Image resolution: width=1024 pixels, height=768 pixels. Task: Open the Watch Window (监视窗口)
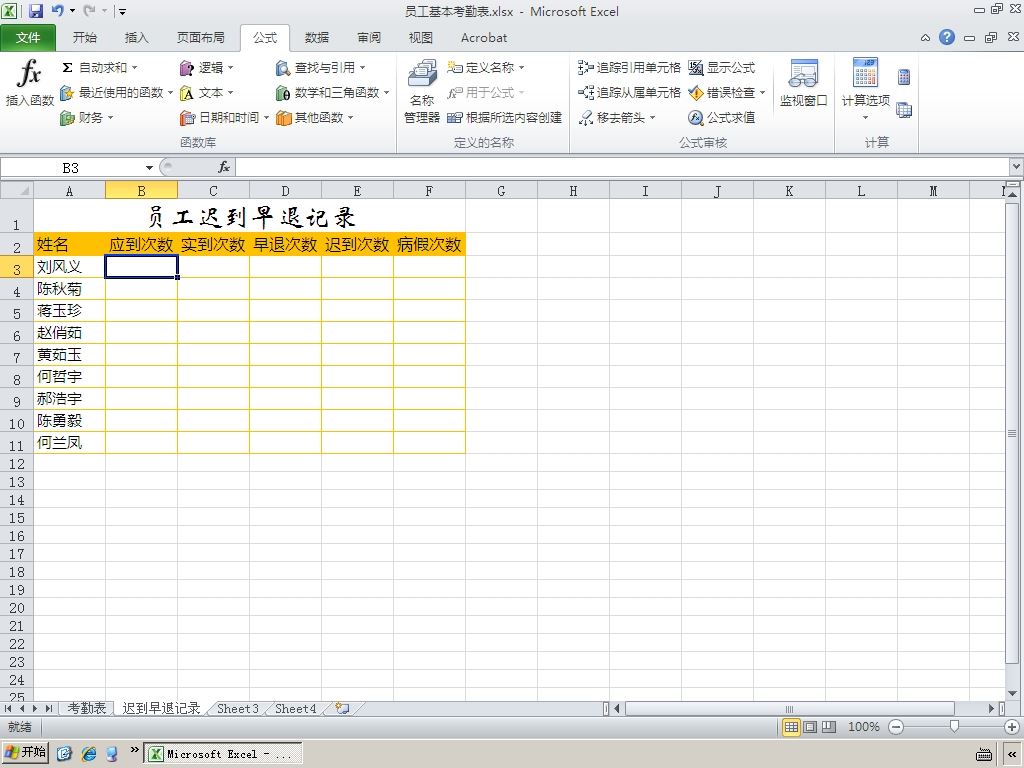[x=803, y=83]
